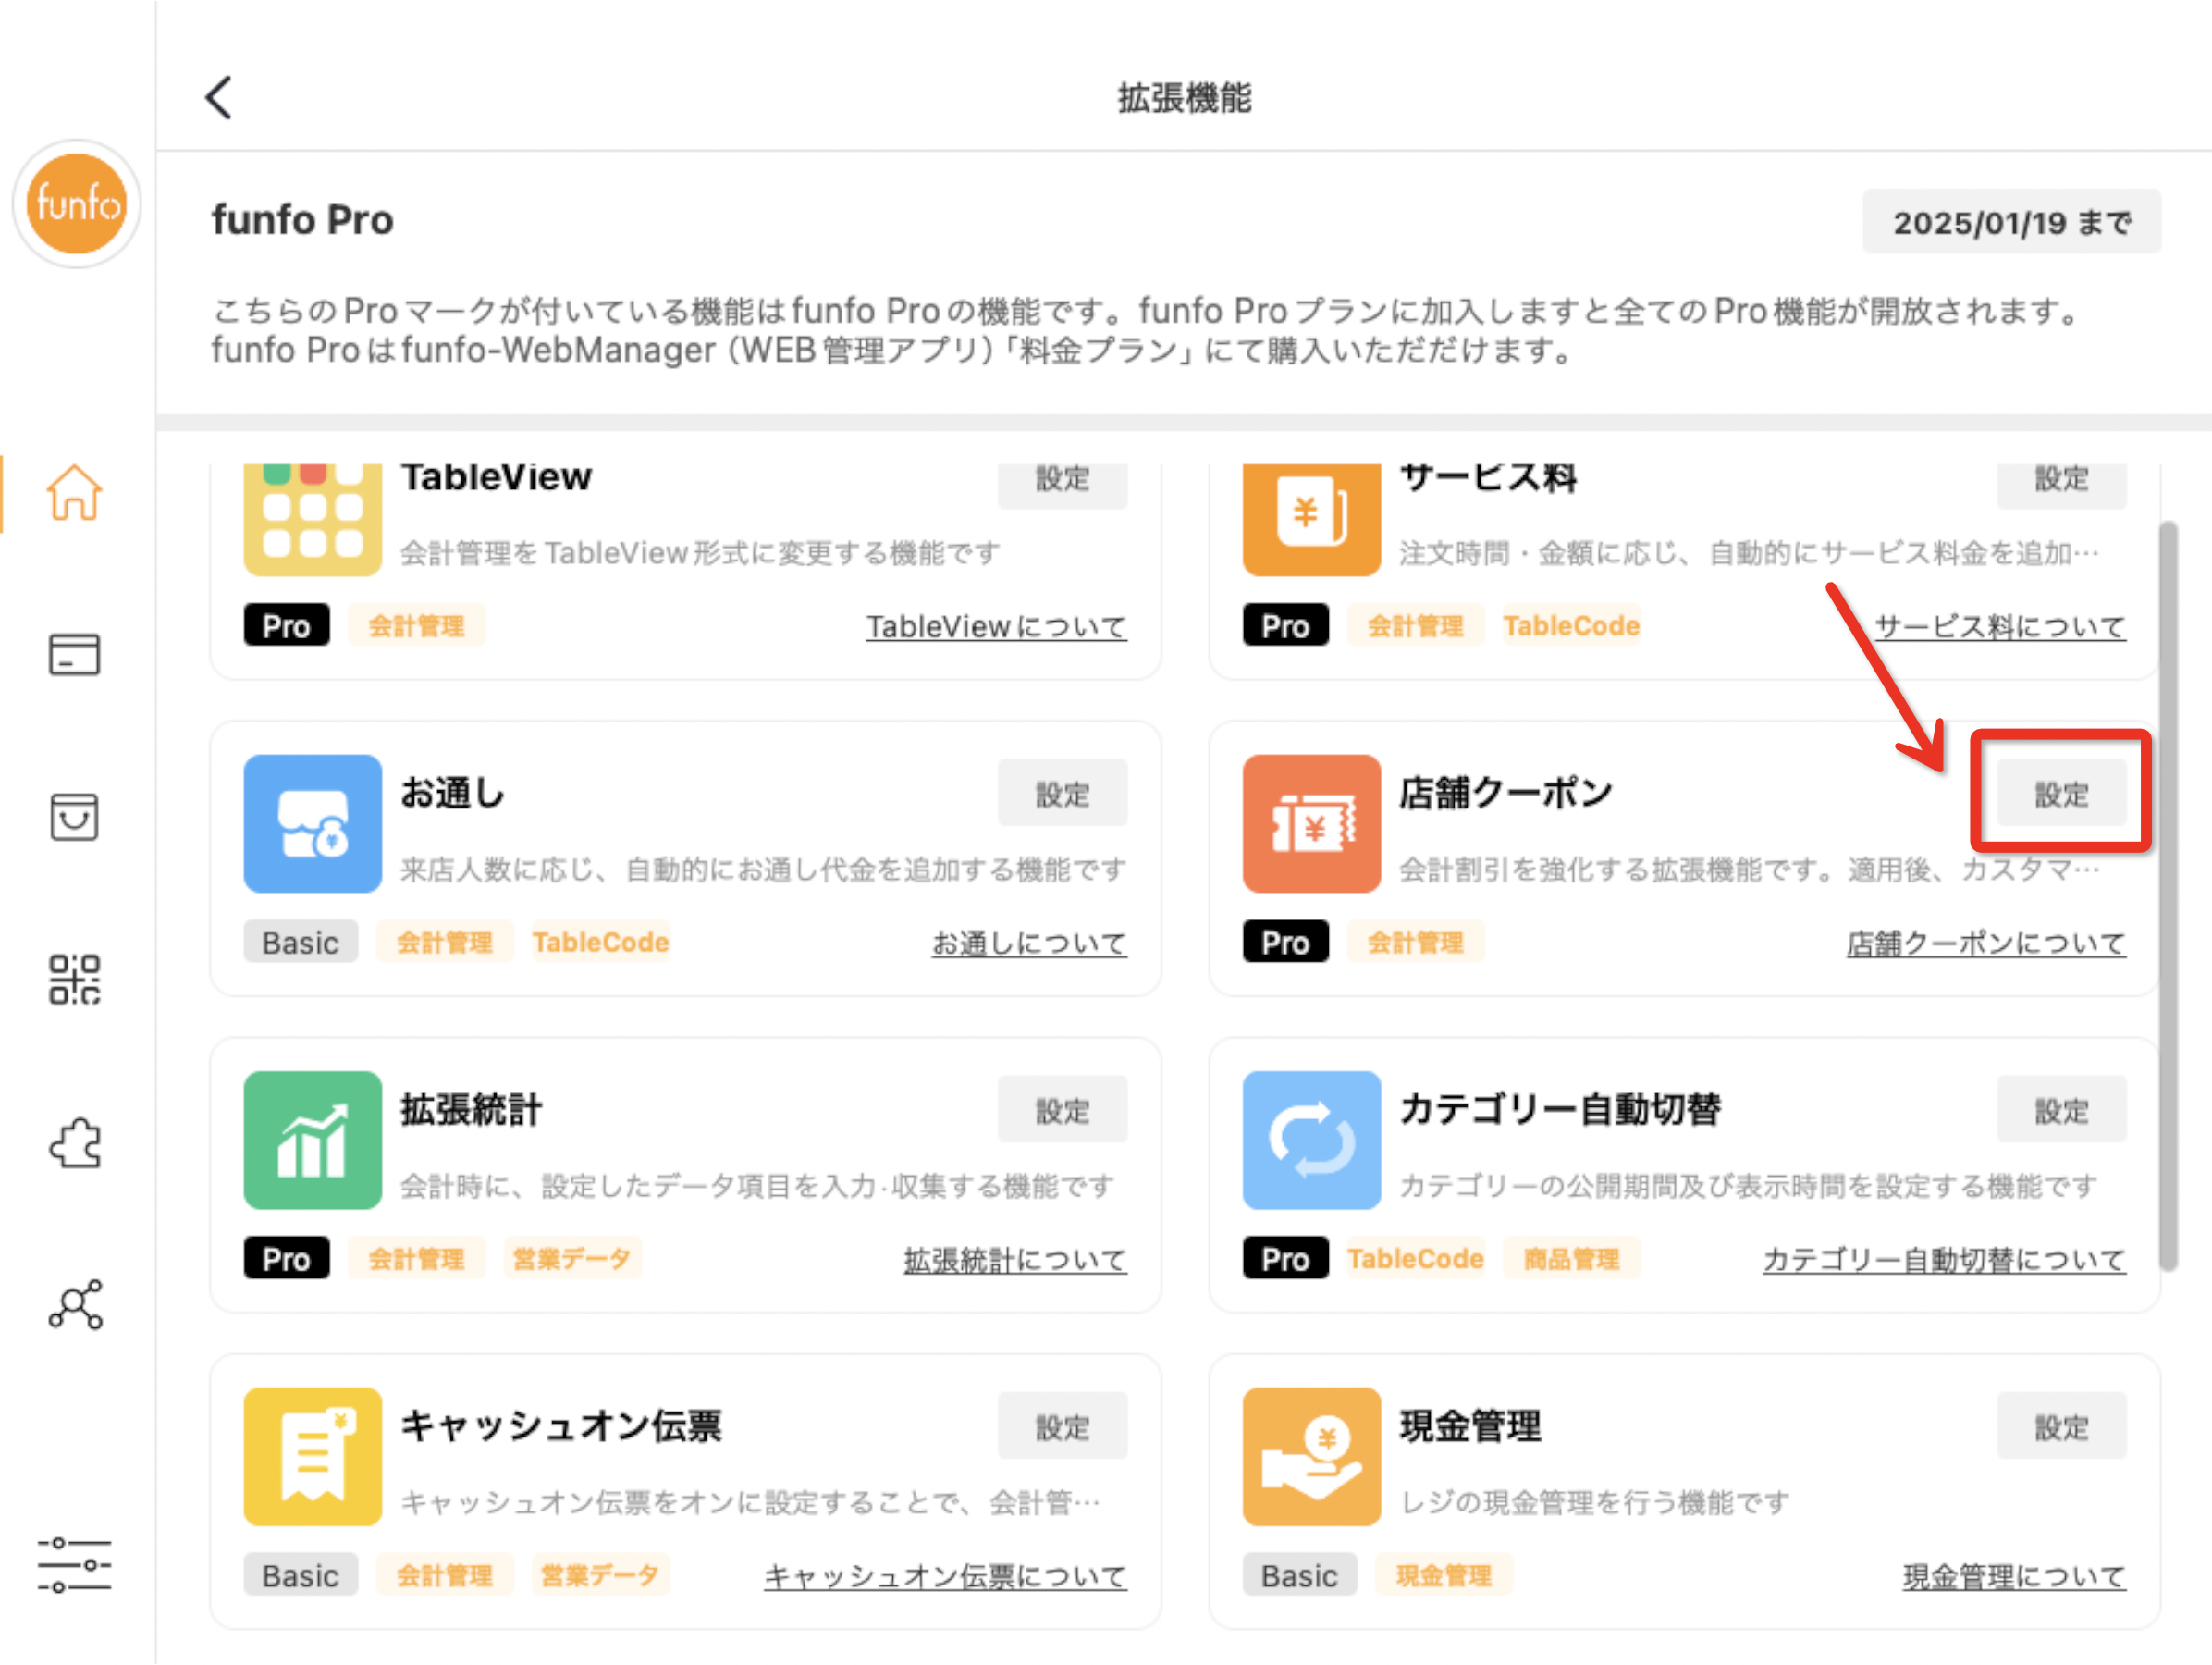The image size is (2212, 1665).
Task: Click the Basic badge on お通し card
Action: coord(301,942)
